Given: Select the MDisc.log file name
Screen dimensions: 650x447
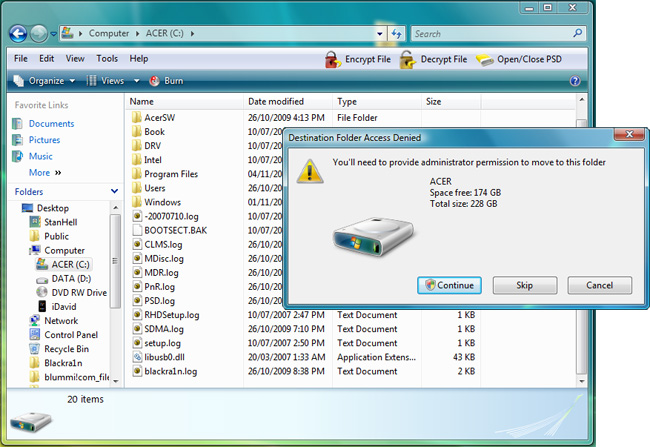Looking at the screenshot, I should coord(164,259).
